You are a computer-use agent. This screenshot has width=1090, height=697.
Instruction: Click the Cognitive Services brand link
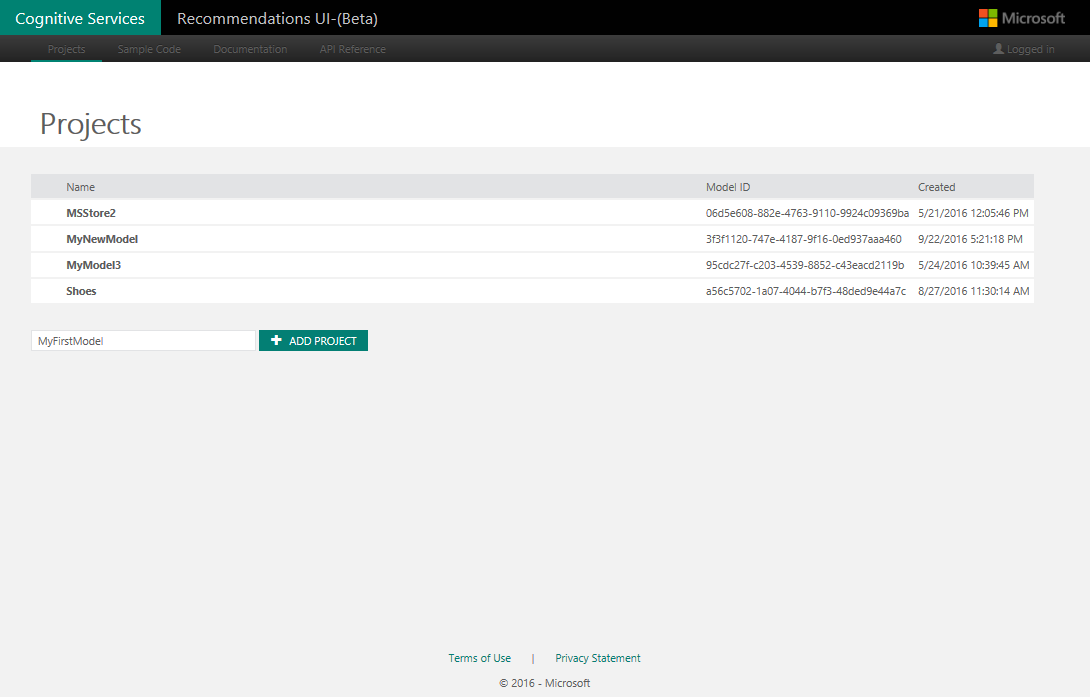[80, 18]
